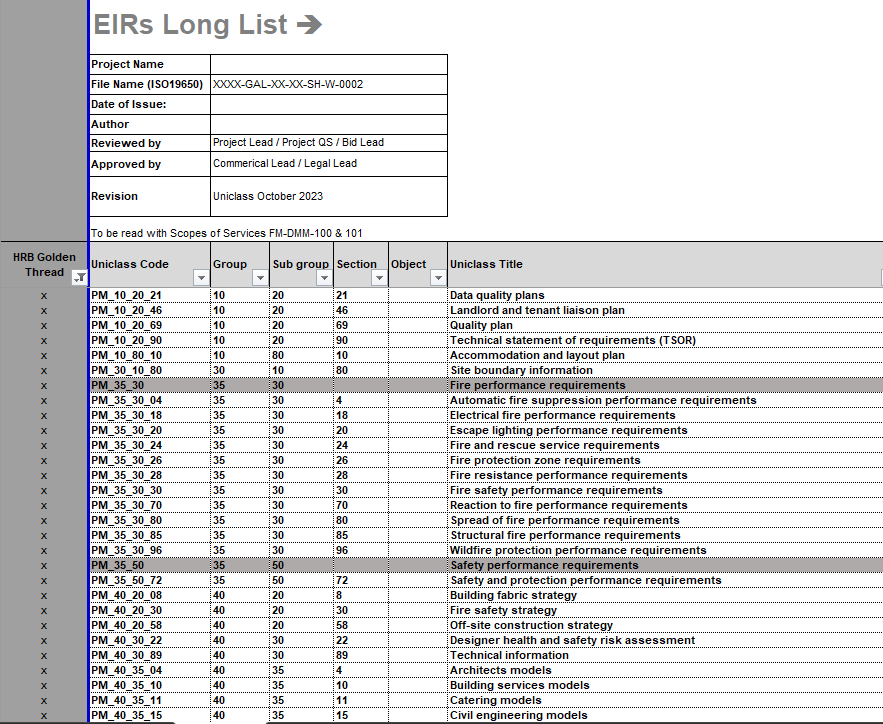Select the 'Project Lead / Project QS / Bid Lead' cell

(329, 142)
